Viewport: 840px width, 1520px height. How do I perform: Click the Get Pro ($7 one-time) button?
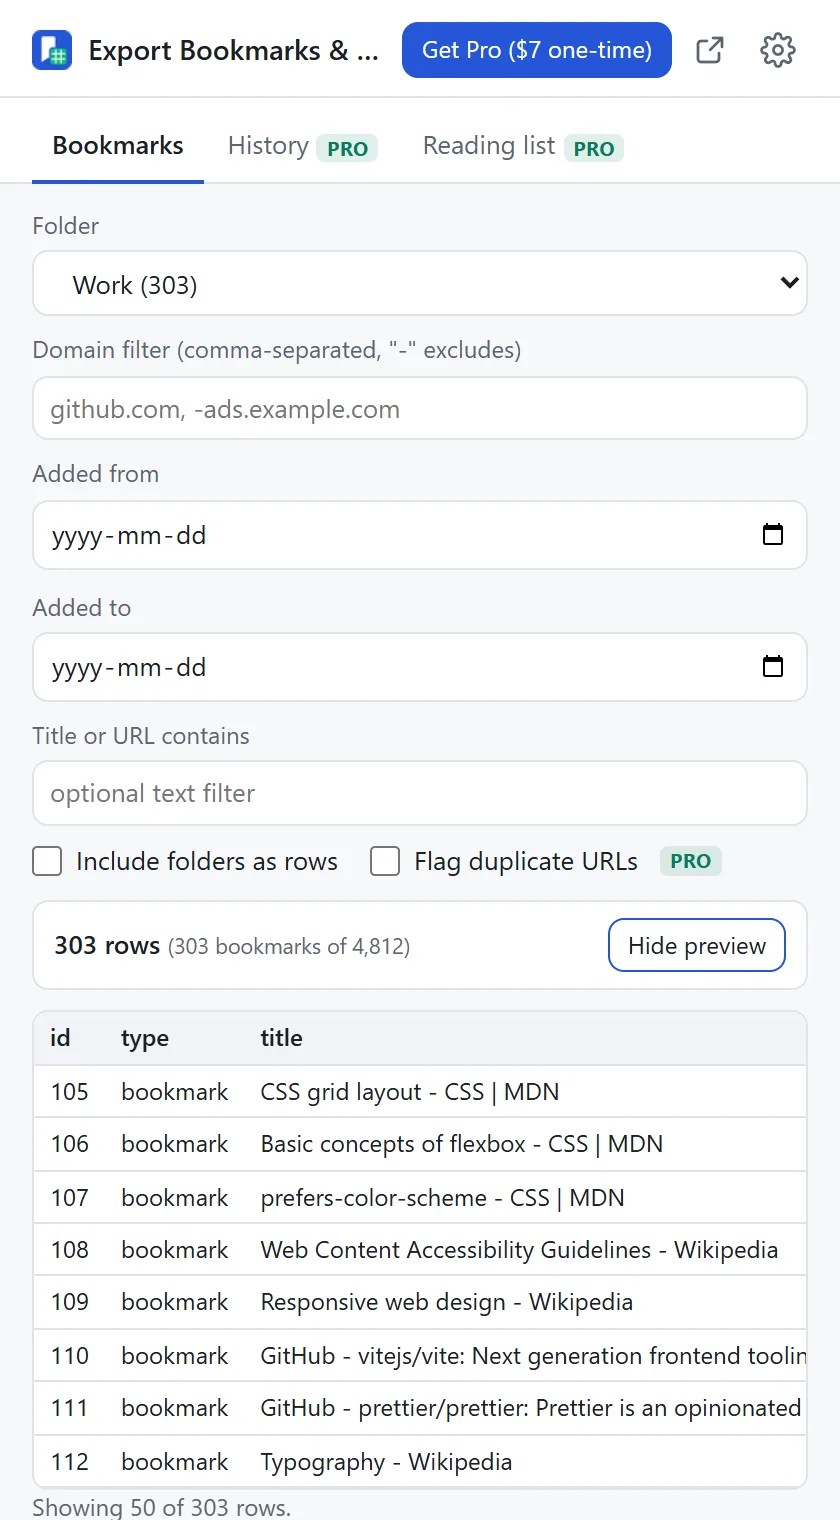point(537,50)
